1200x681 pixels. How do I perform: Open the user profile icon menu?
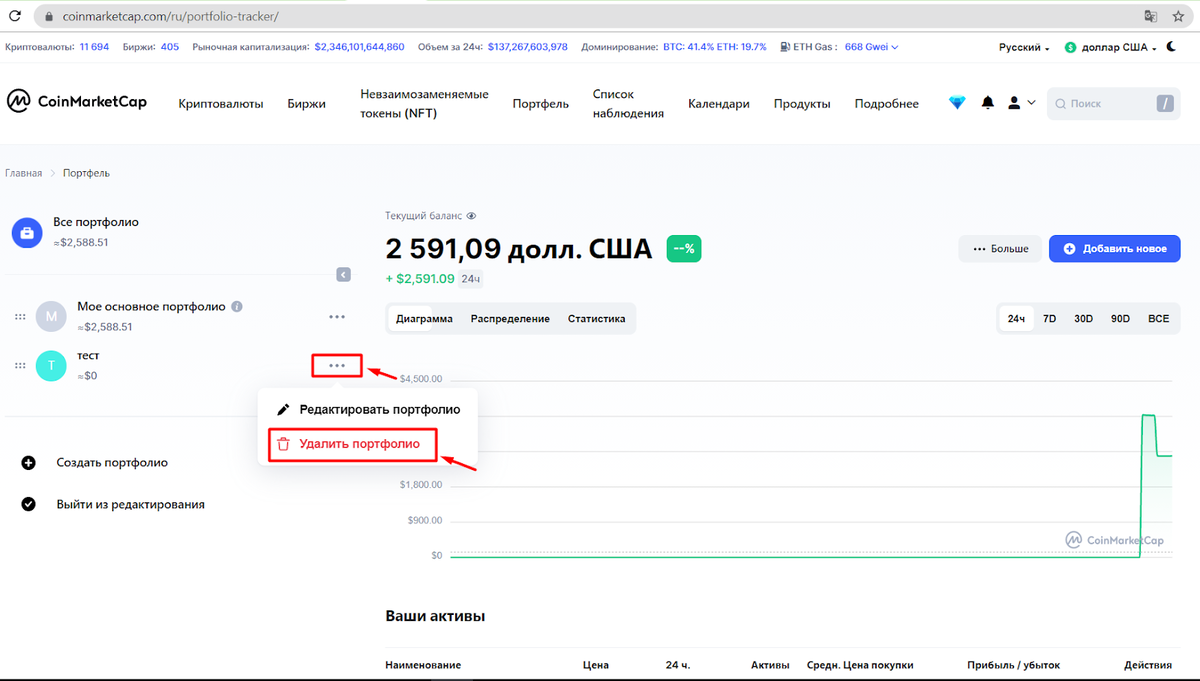(x=1021, y=103)
